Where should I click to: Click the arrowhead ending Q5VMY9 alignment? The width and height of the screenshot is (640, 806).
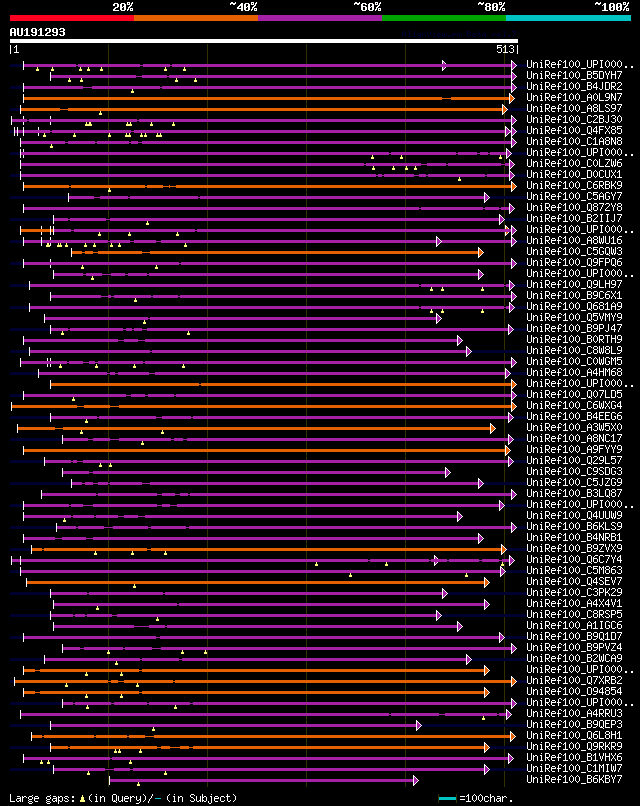point(438,318)
